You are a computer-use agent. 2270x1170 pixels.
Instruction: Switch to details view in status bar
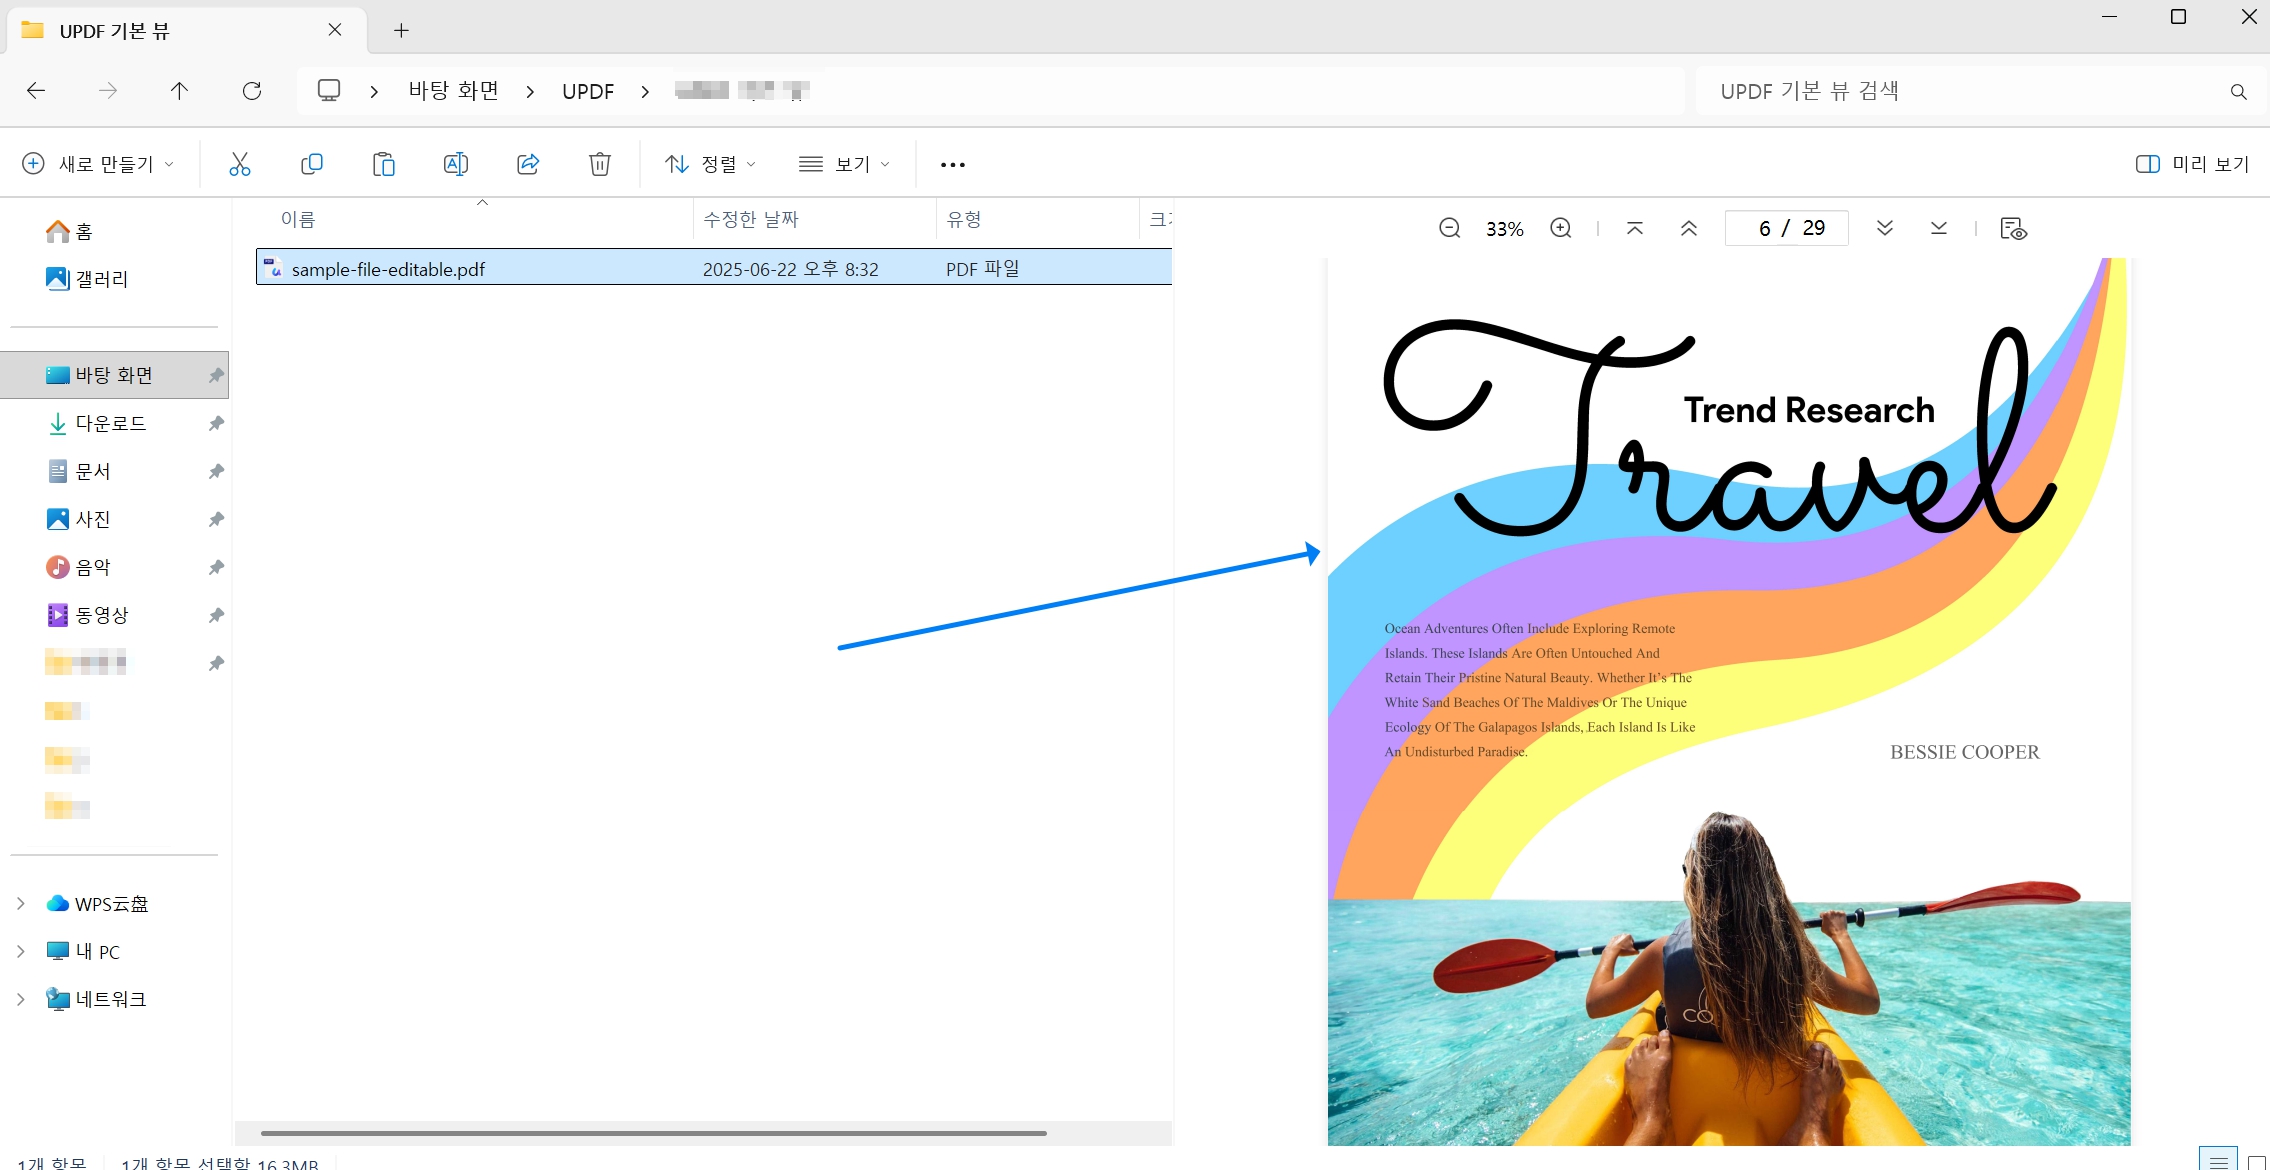tap(2218, 1160)
